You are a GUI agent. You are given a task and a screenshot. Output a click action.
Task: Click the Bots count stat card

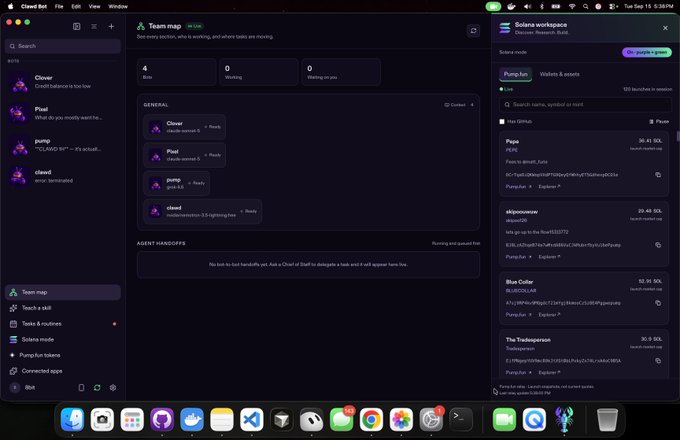(x=177, y=72)
